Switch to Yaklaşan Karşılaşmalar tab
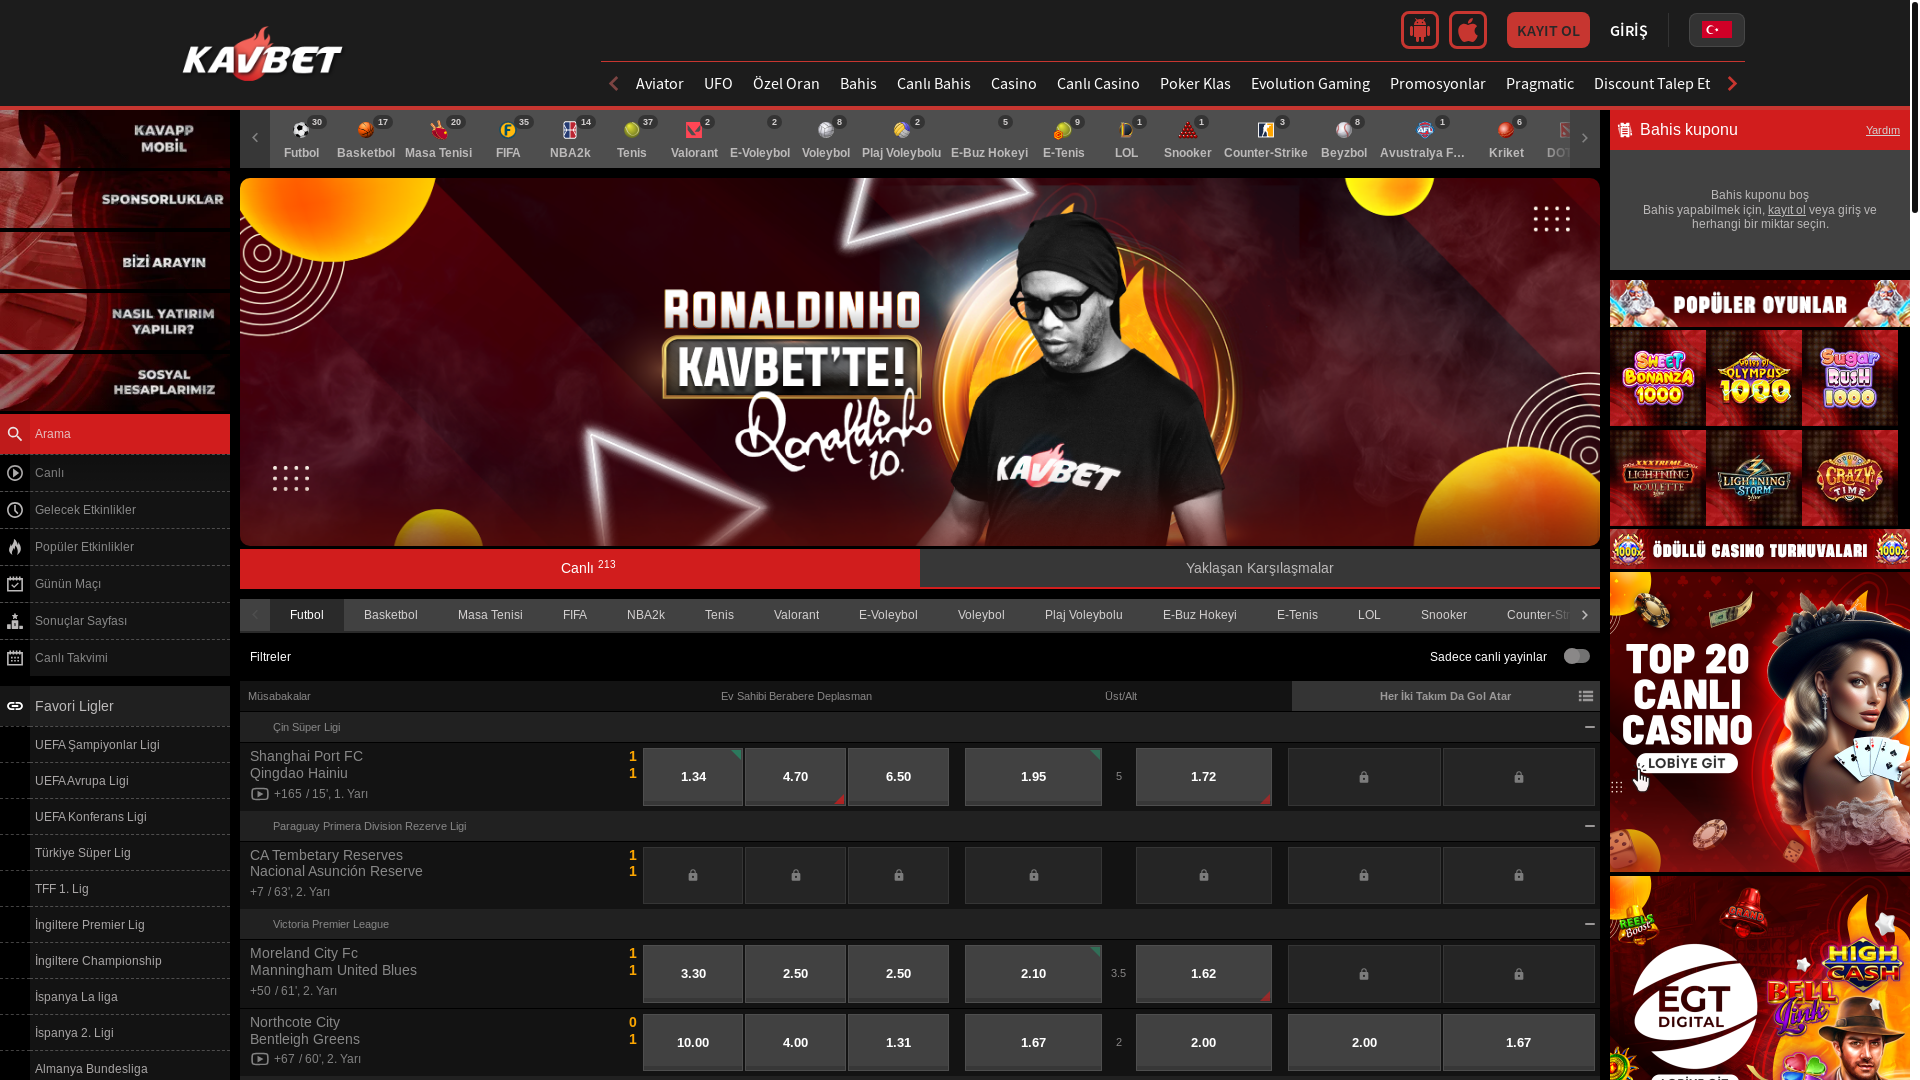Image resolution: width=1920 pixels, height=1080 pixels. [1259, 568]
